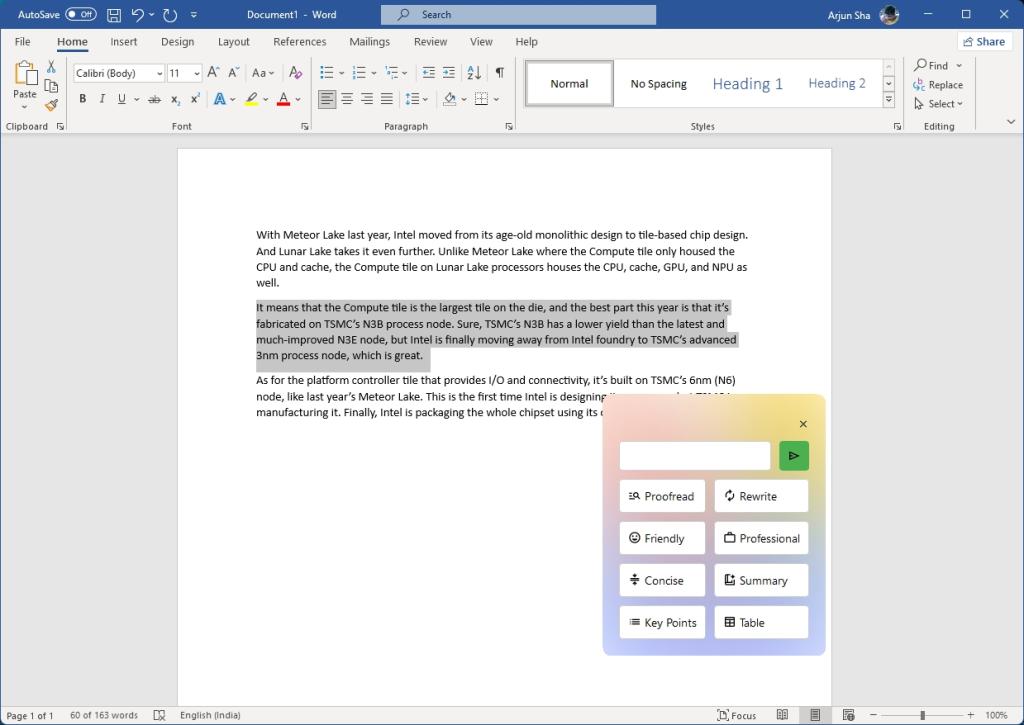Open the Borders dropdown arrow
Viewport: 1024px width, 725px height.
(496, 99)
